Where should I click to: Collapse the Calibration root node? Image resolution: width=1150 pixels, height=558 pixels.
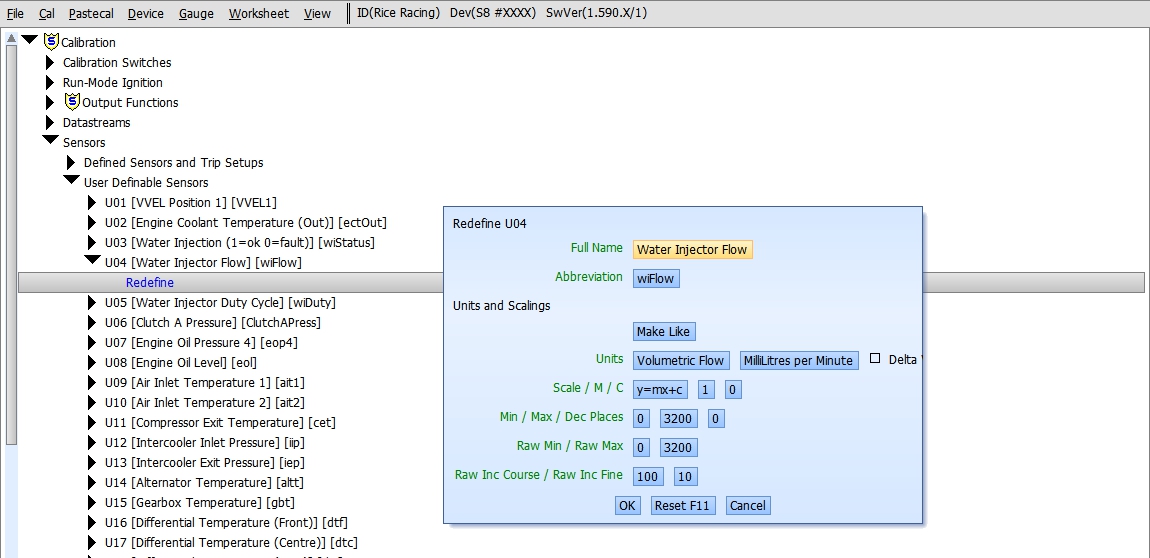point(30,40)
